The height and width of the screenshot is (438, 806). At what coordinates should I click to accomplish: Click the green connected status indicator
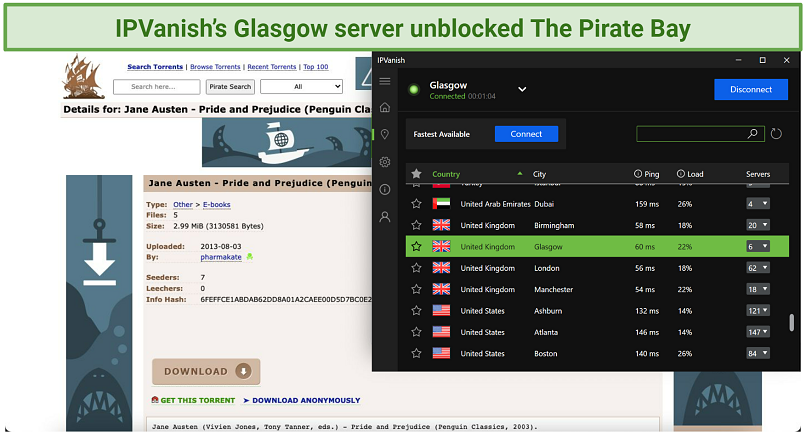(x=414, y=90)
